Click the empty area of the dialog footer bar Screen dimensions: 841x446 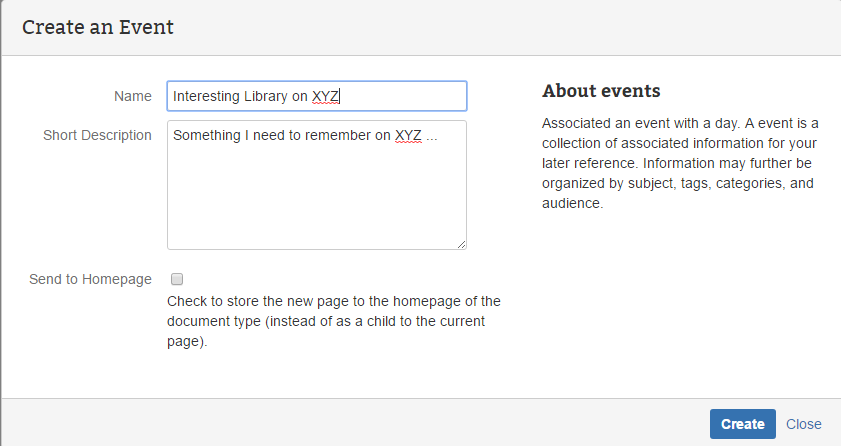click(x=350, y=423)
